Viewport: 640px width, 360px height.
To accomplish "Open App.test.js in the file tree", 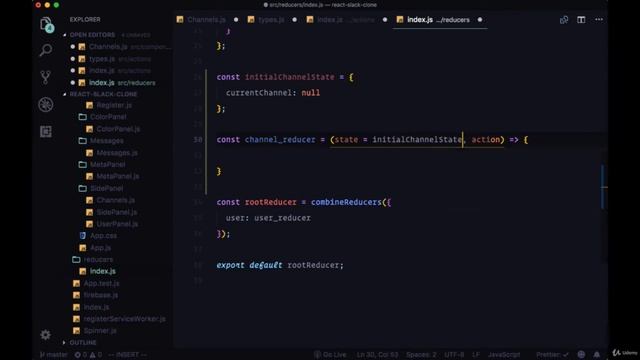I will [x=101, y=283].
